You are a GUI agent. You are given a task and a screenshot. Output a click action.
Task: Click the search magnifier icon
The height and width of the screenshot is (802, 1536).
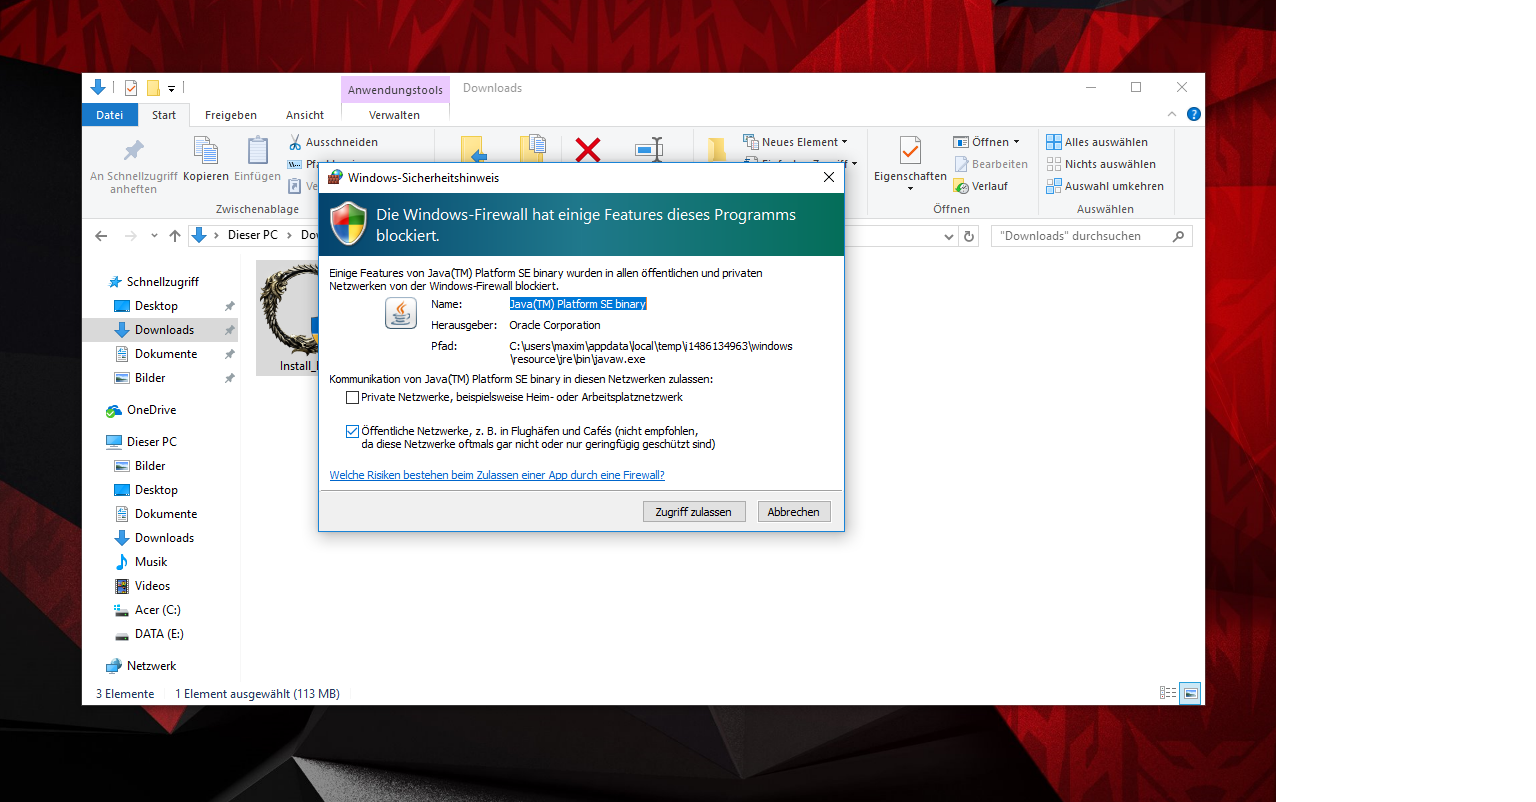click(x=1178, y=236)
